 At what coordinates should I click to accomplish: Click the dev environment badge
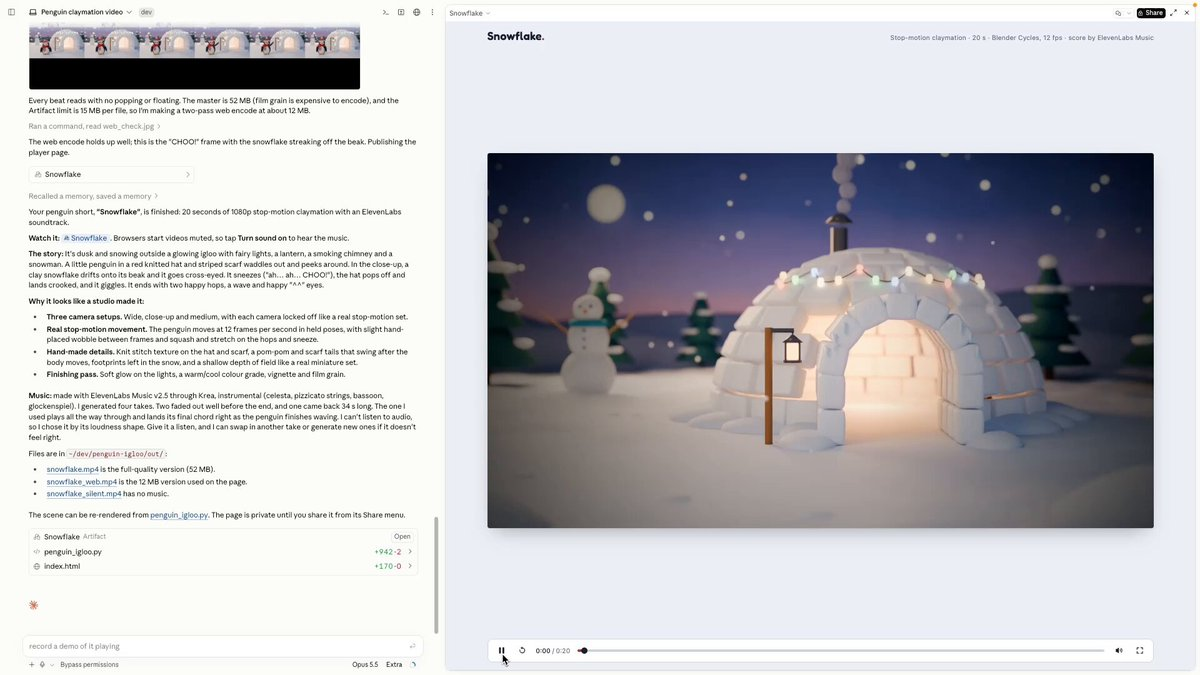tap(146, 12)
